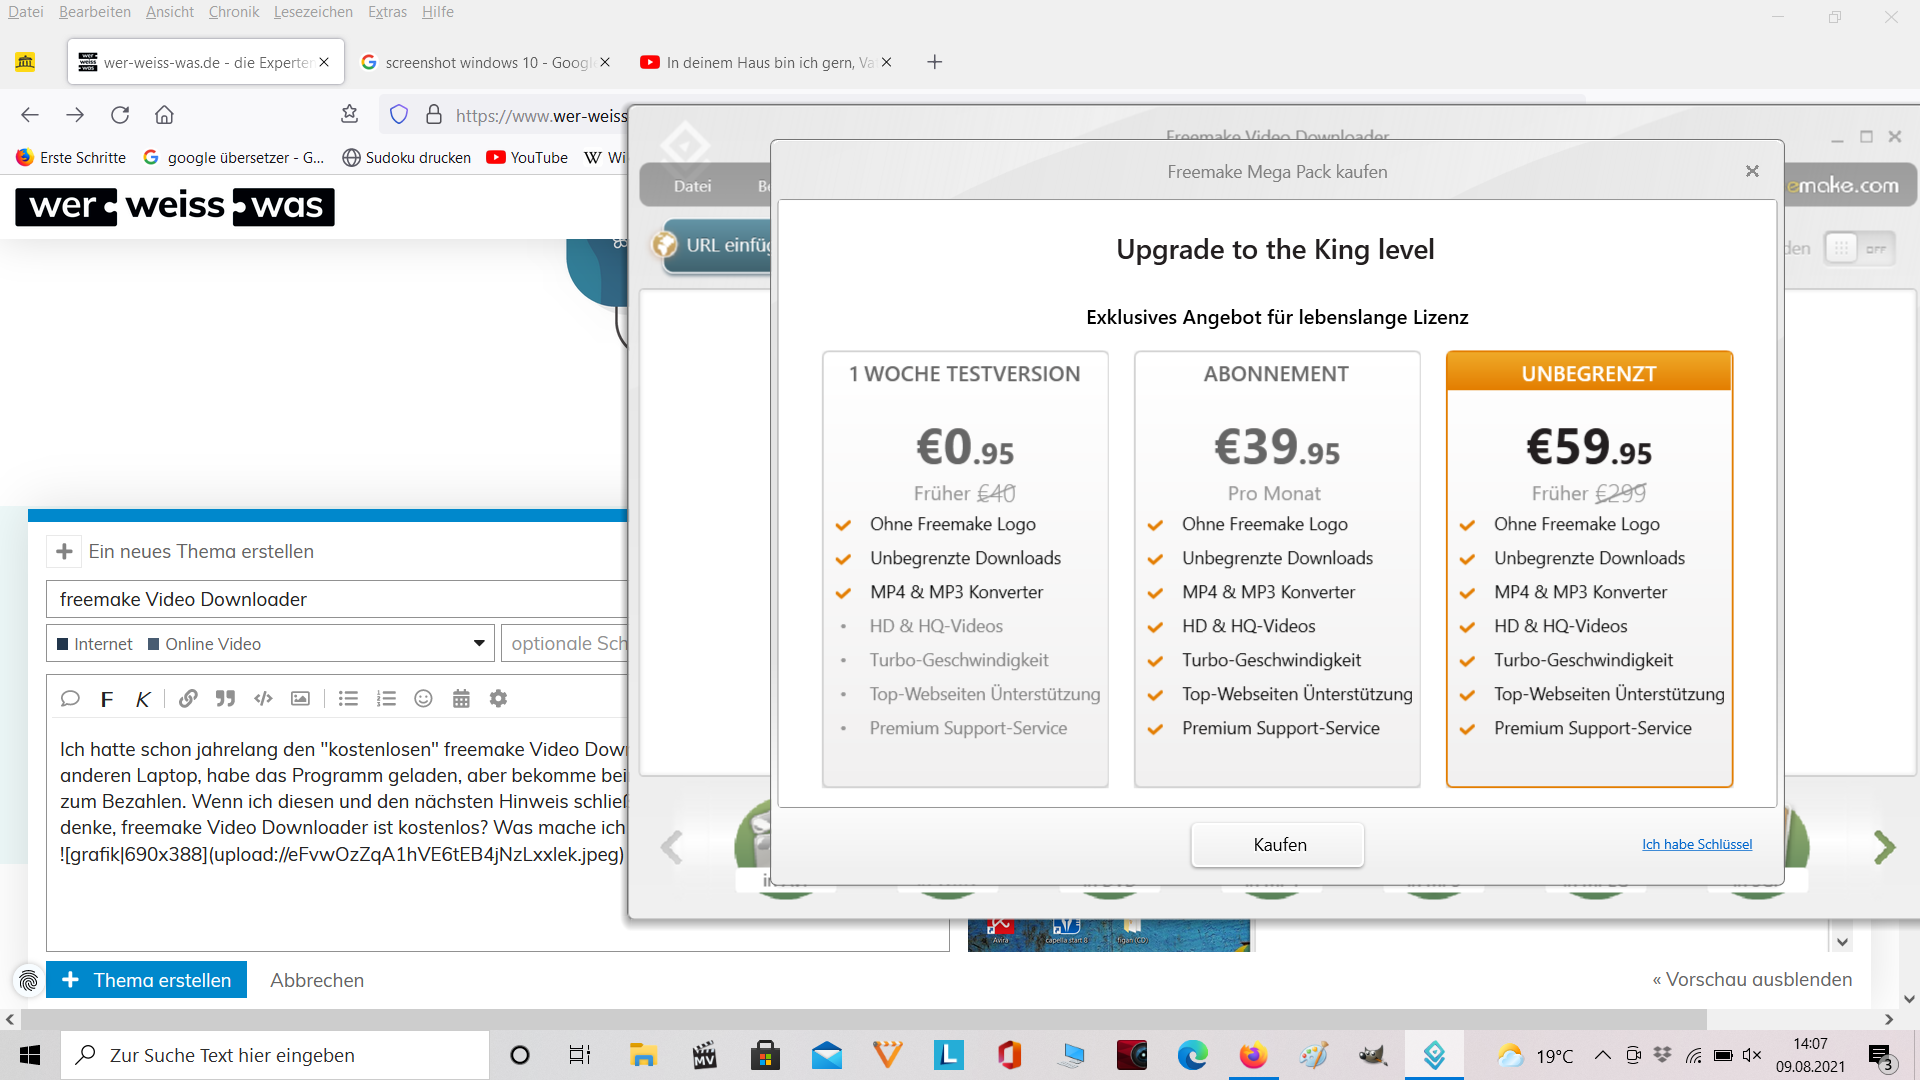Viewport: 1920px width, 1080px height.
Task: Insert preformatted code in the editor
Action: 263,699
